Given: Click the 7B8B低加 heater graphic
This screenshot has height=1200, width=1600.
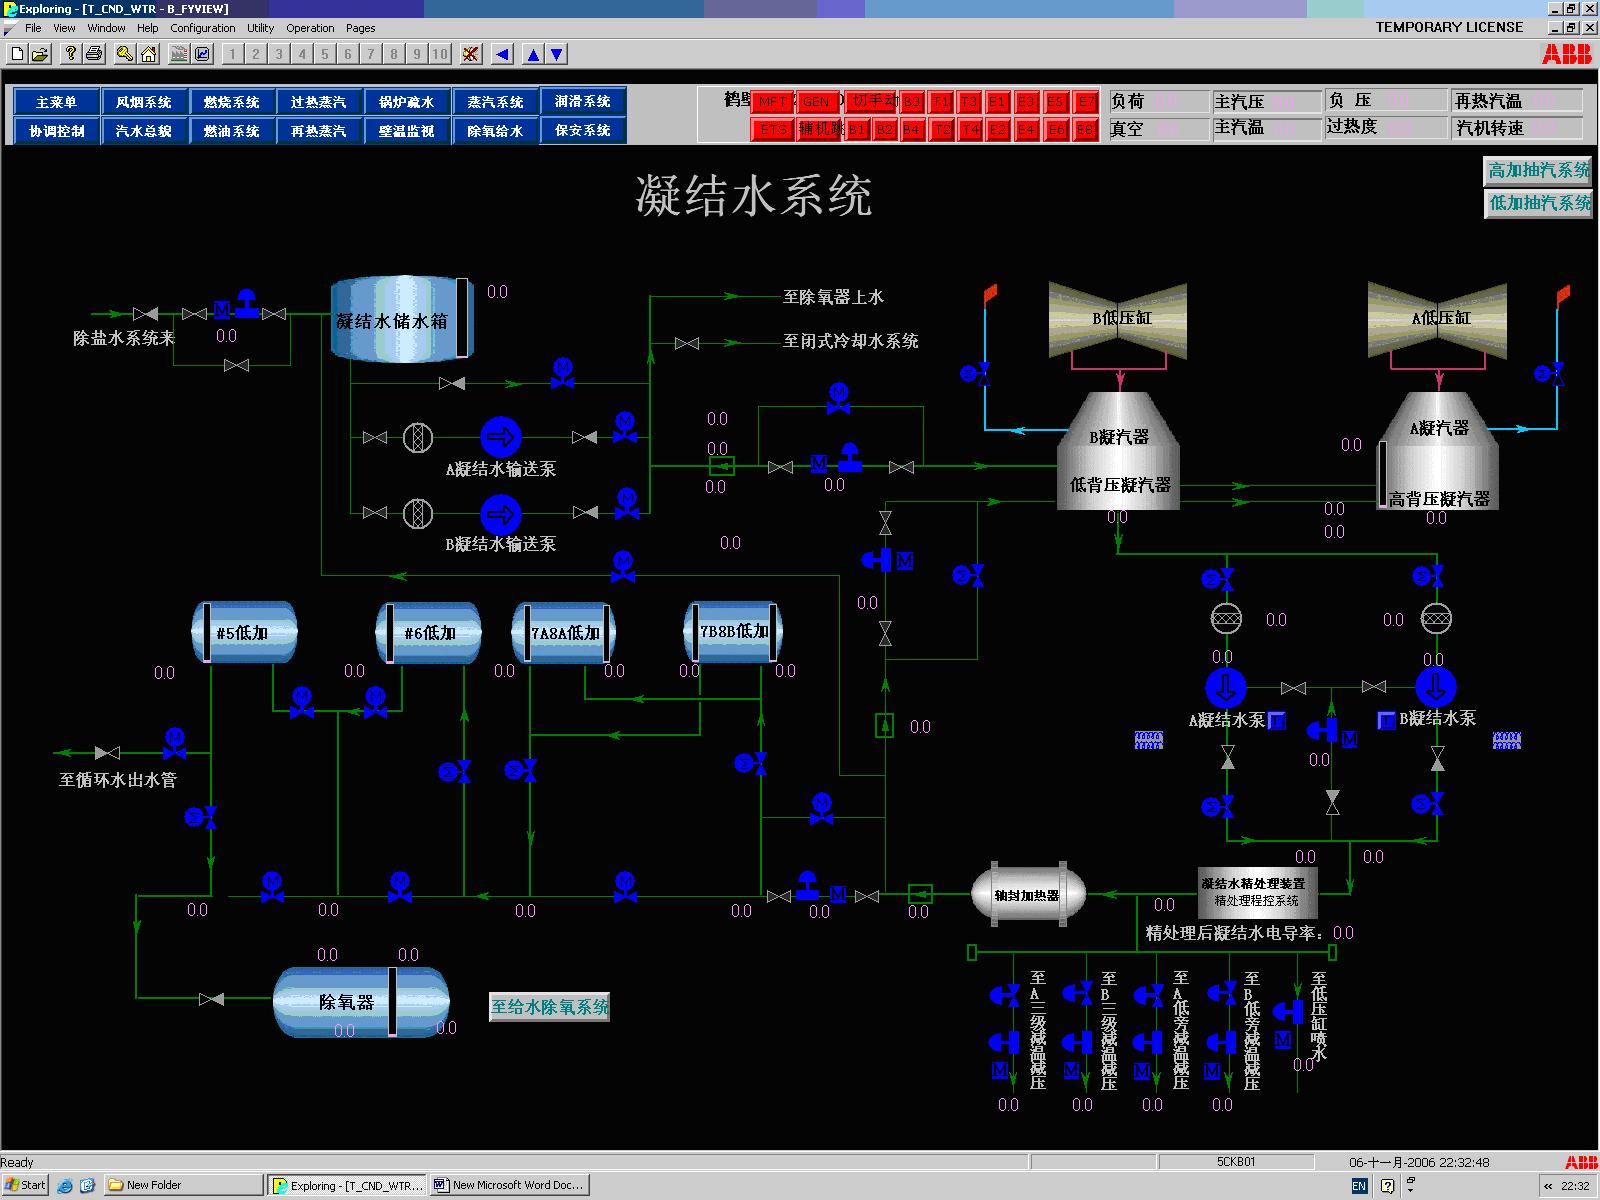Looking at the screenshot, I should [733, 631].
